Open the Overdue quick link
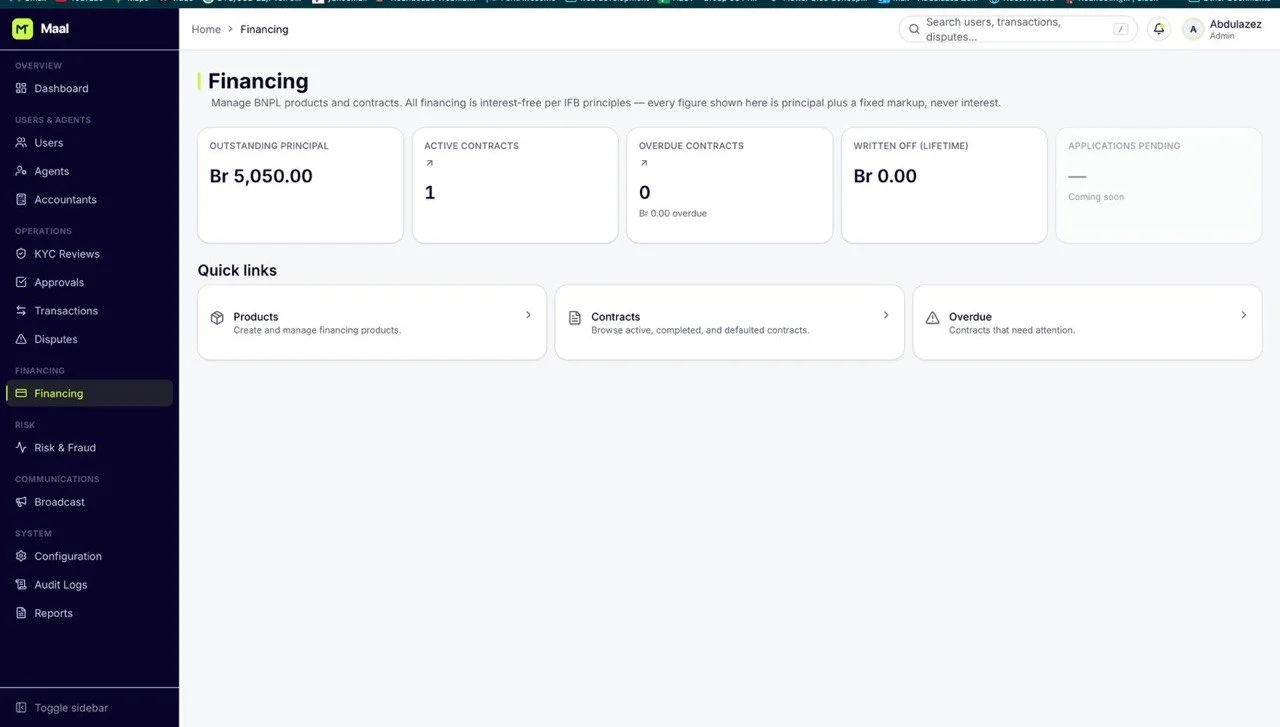The width and height of the screenshot is (1280, 727). (x=1087, y=322)
